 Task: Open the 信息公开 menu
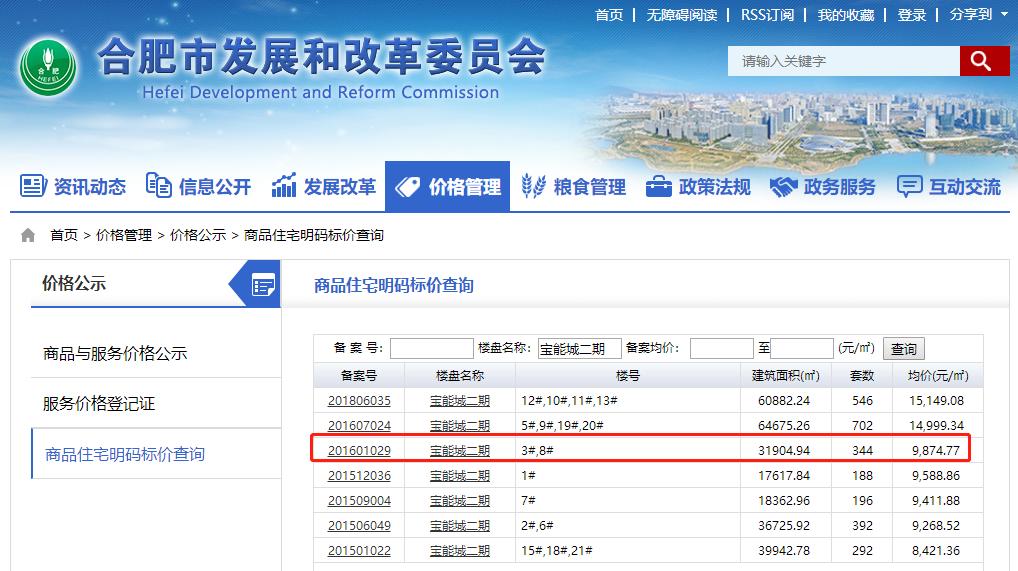(x=198, y=186)
